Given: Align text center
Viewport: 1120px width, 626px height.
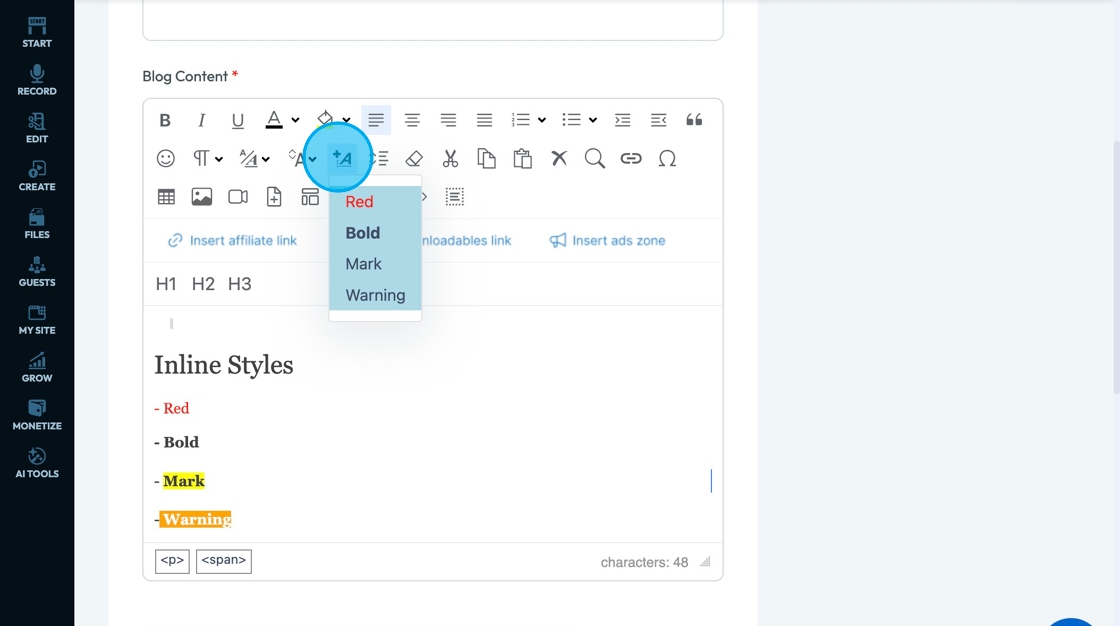Looking at the screenshot, I should tap(412, 120).
